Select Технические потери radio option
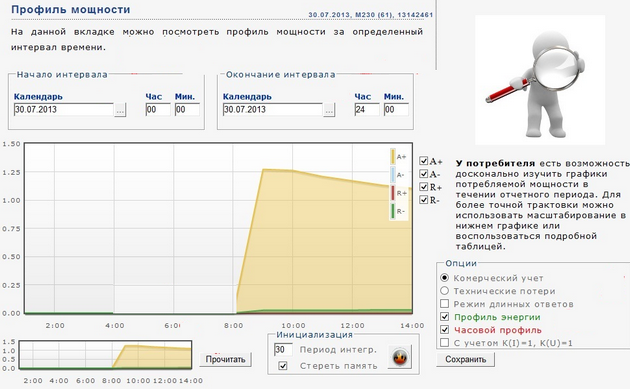 point(444,291)
